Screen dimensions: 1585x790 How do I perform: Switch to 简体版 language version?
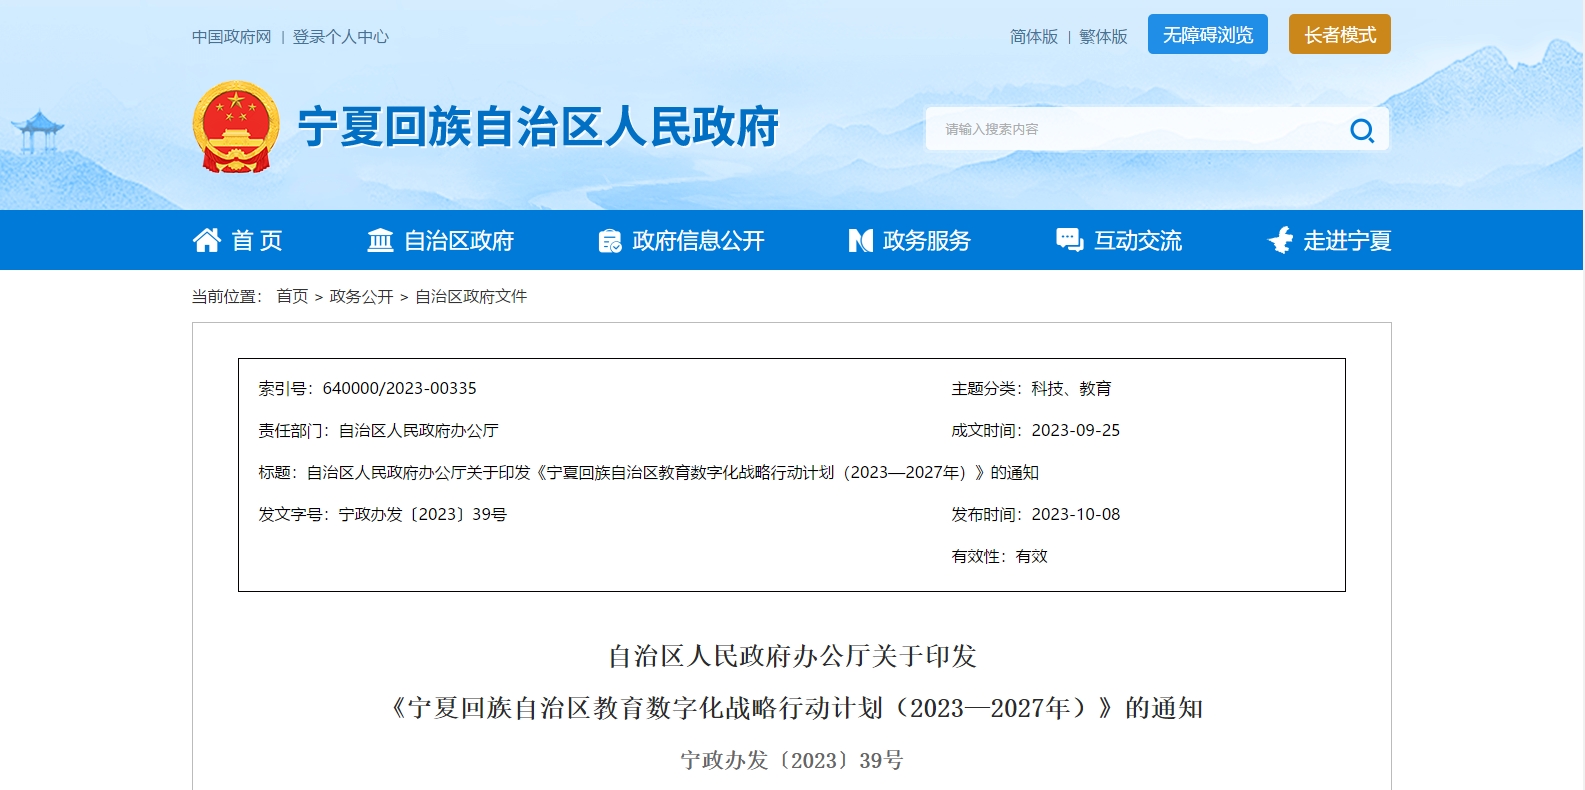click(1033, 37)
